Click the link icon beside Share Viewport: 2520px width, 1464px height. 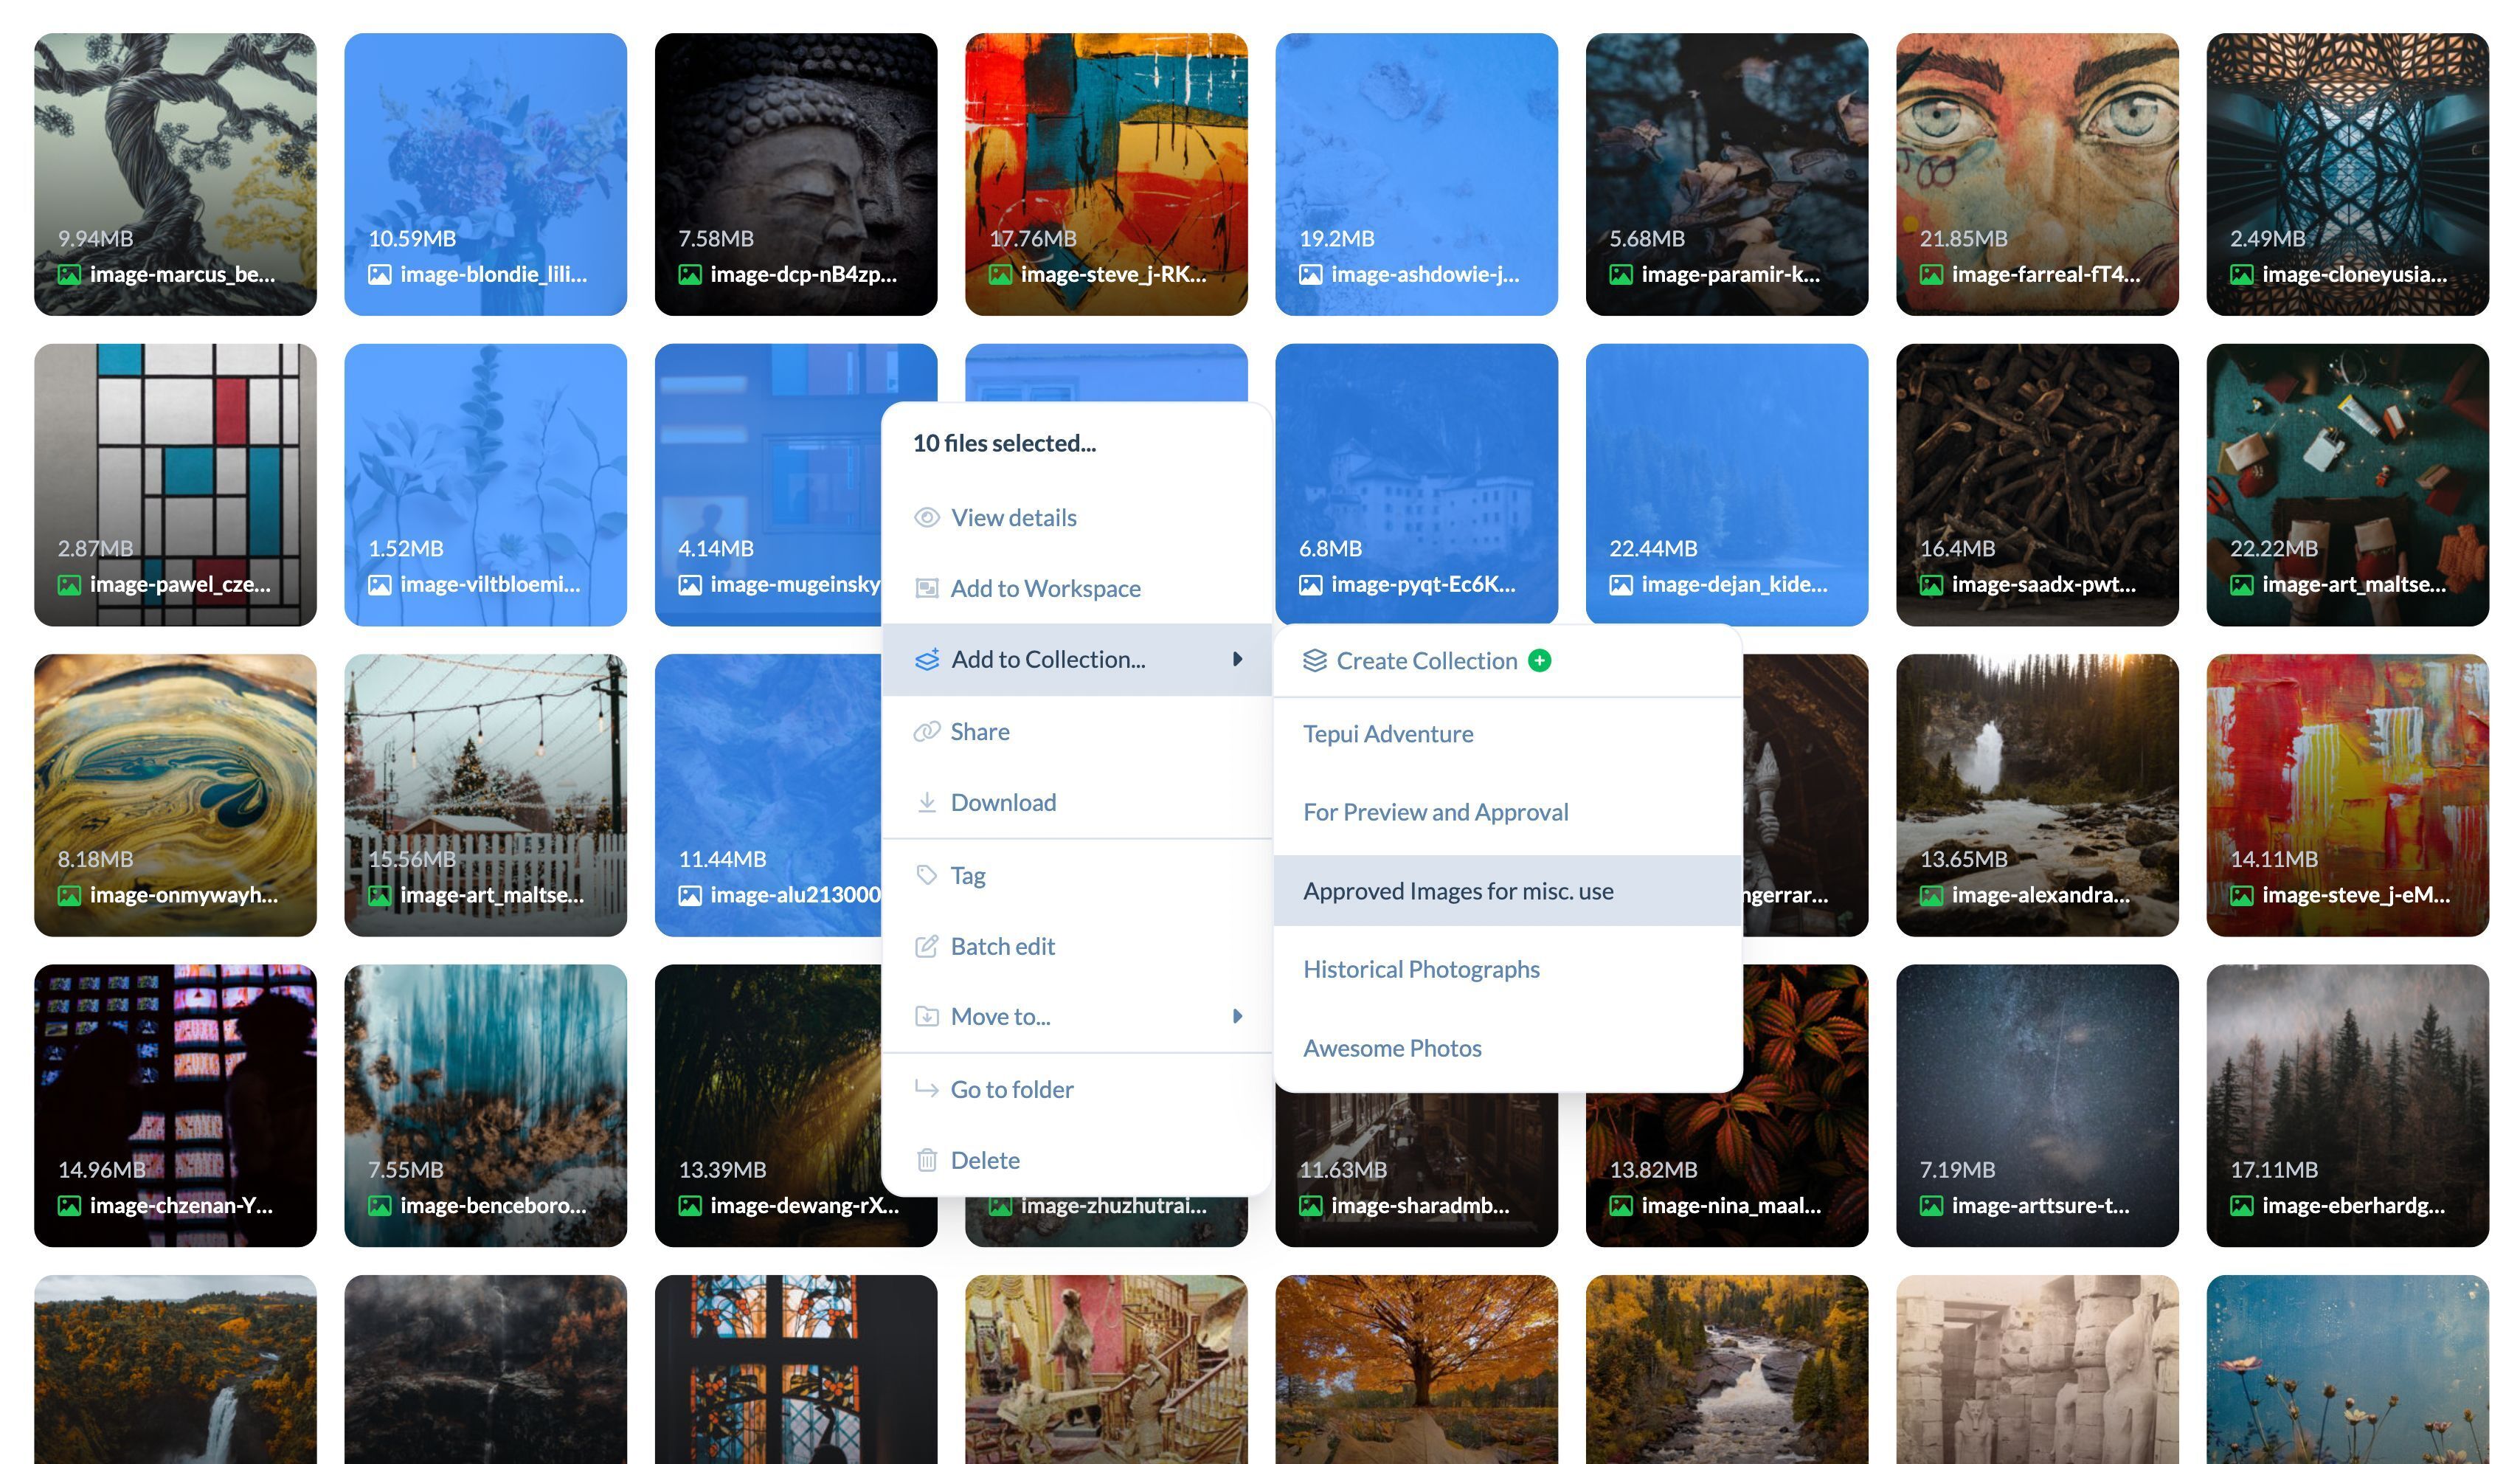tap(927, 731)
